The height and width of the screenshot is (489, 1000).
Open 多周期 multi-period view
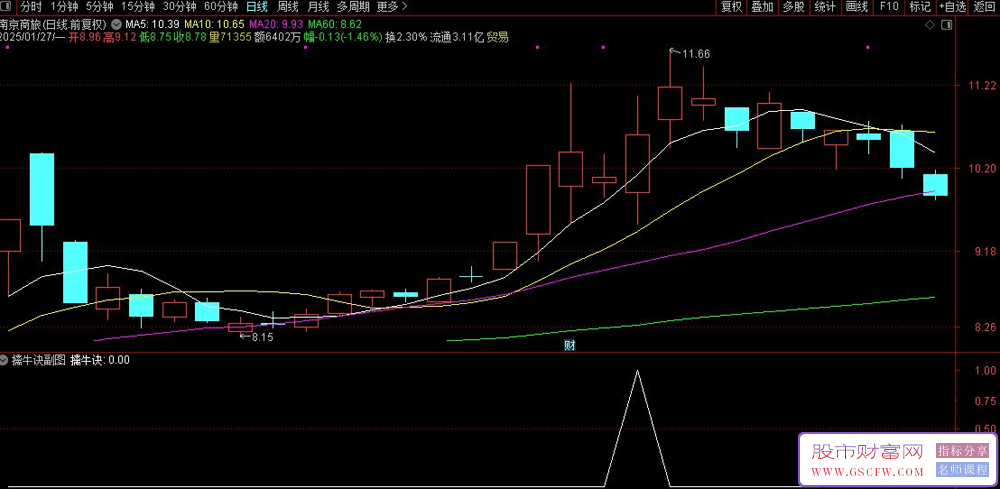353,7
